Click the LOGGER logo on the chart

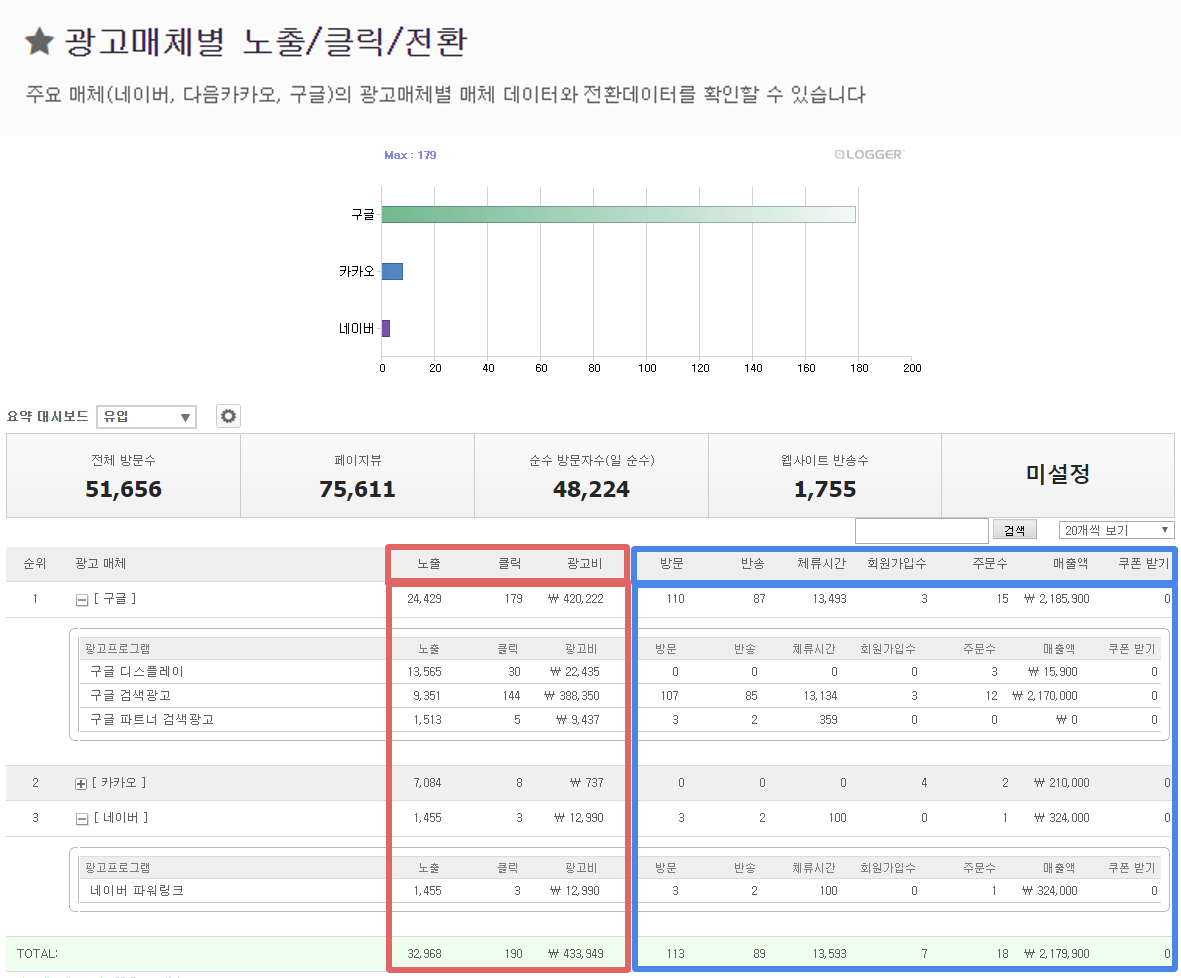pyautogui.click(x=869, y=154)
